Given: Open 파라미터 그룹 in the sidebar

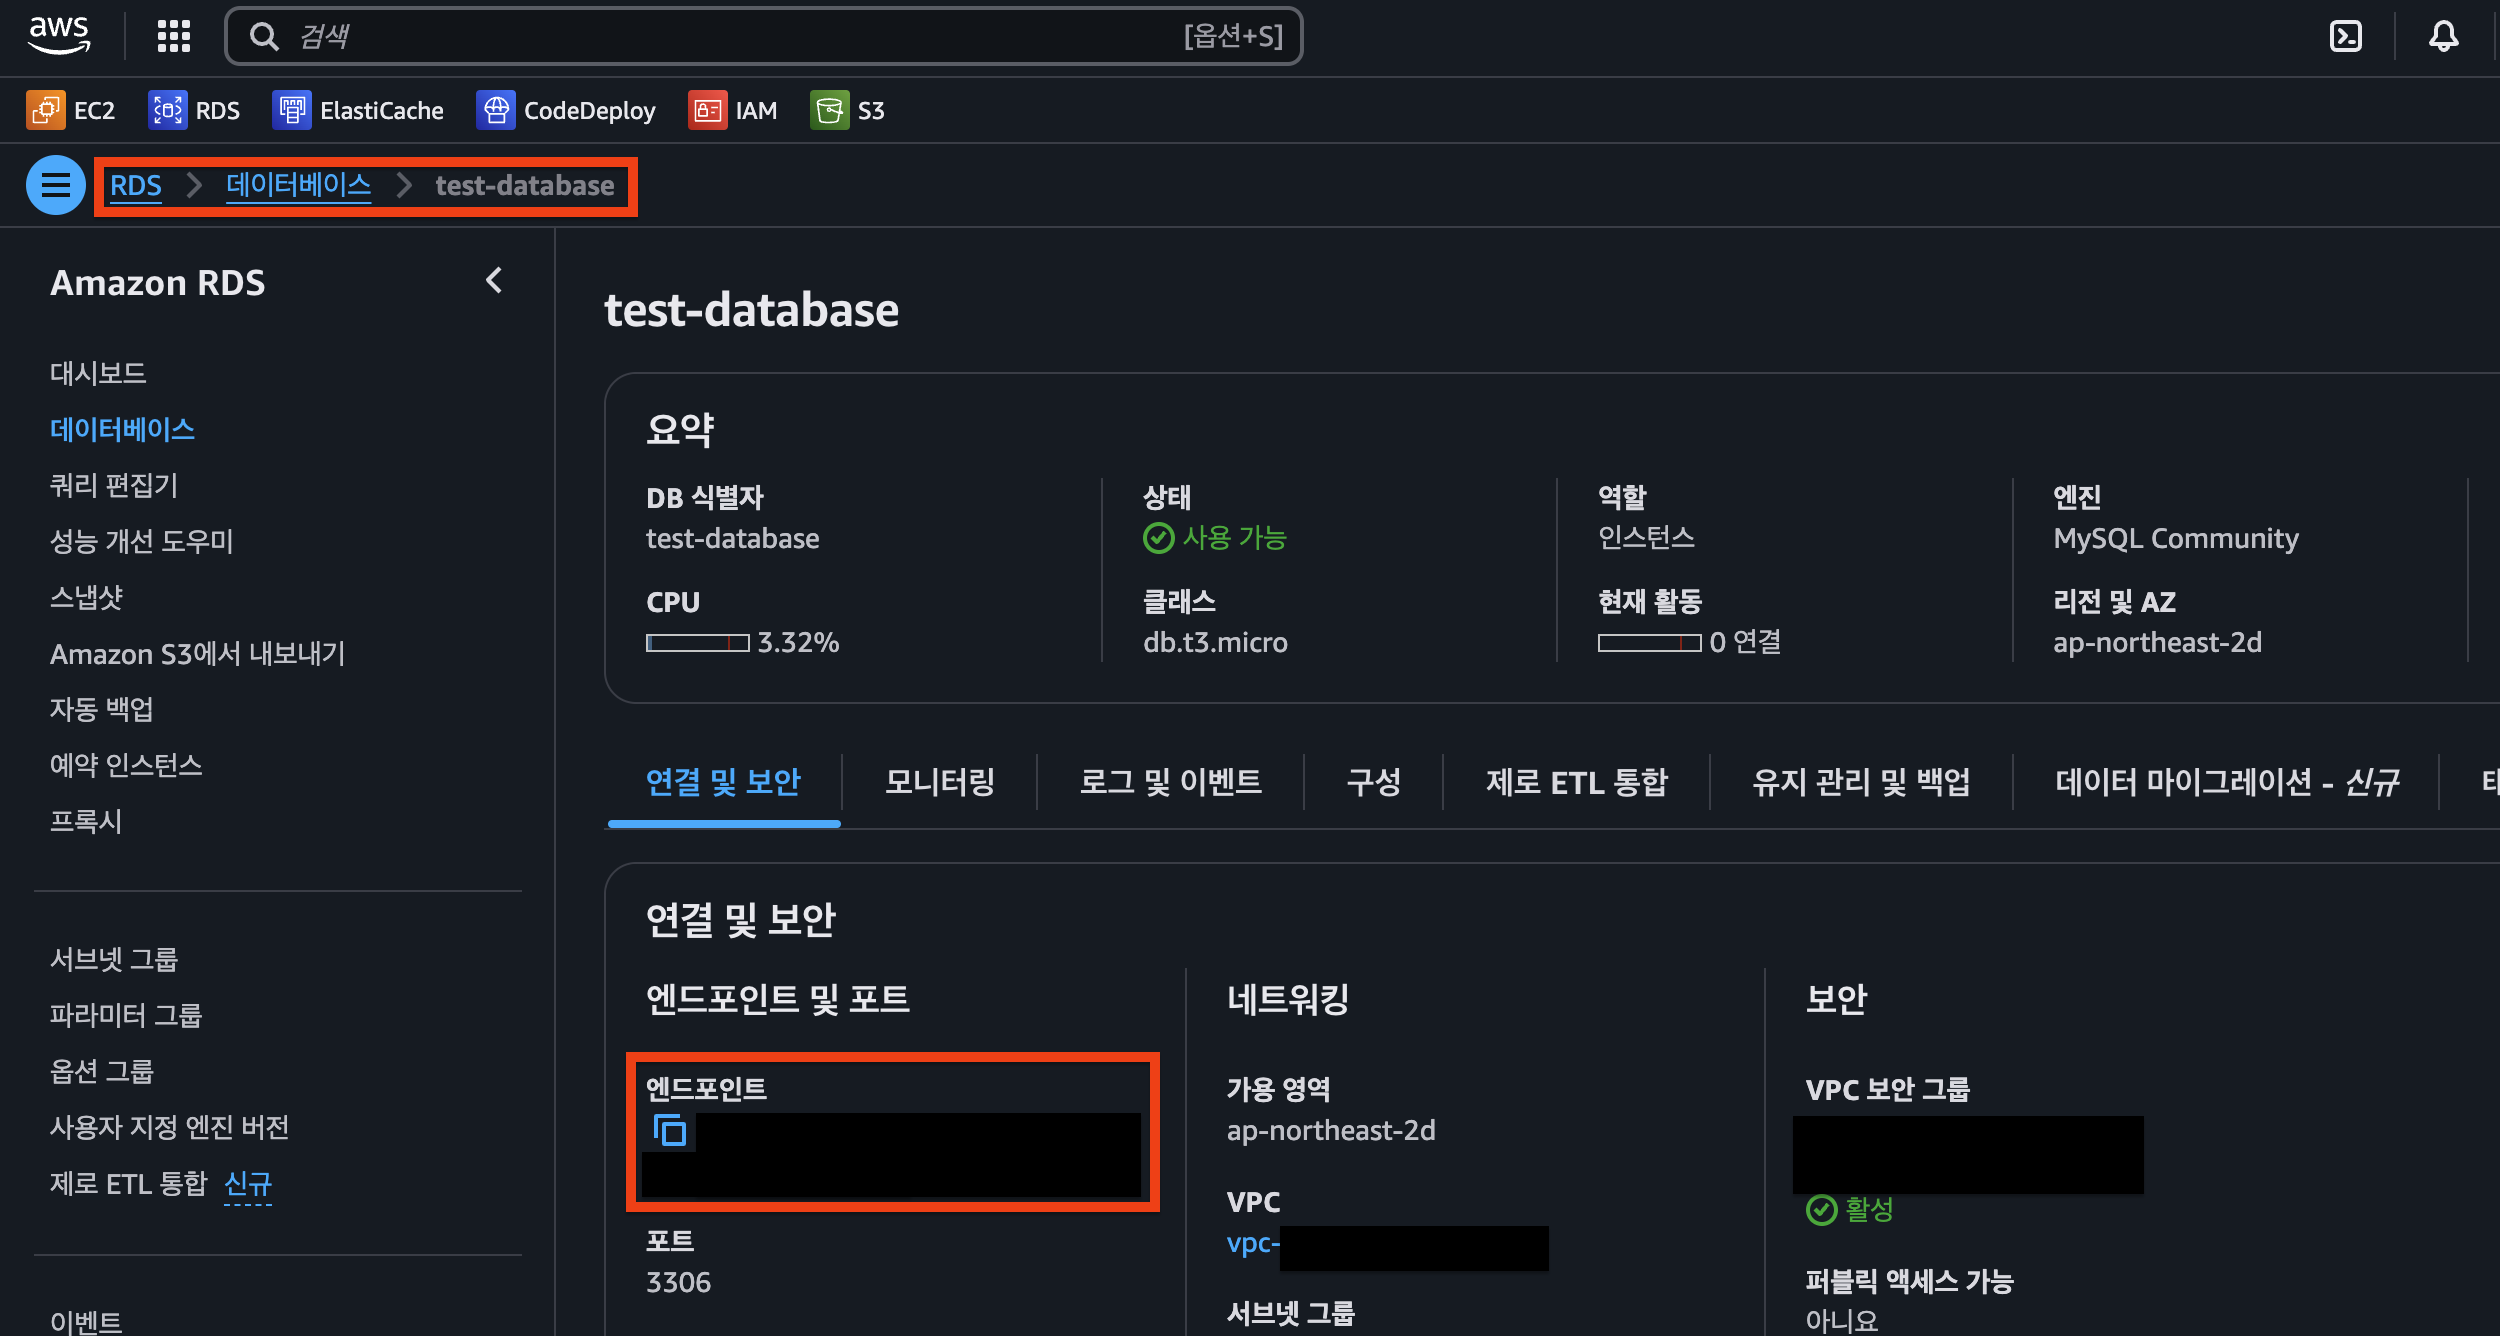Looking at the screenshot, I should pos(126,1015).
